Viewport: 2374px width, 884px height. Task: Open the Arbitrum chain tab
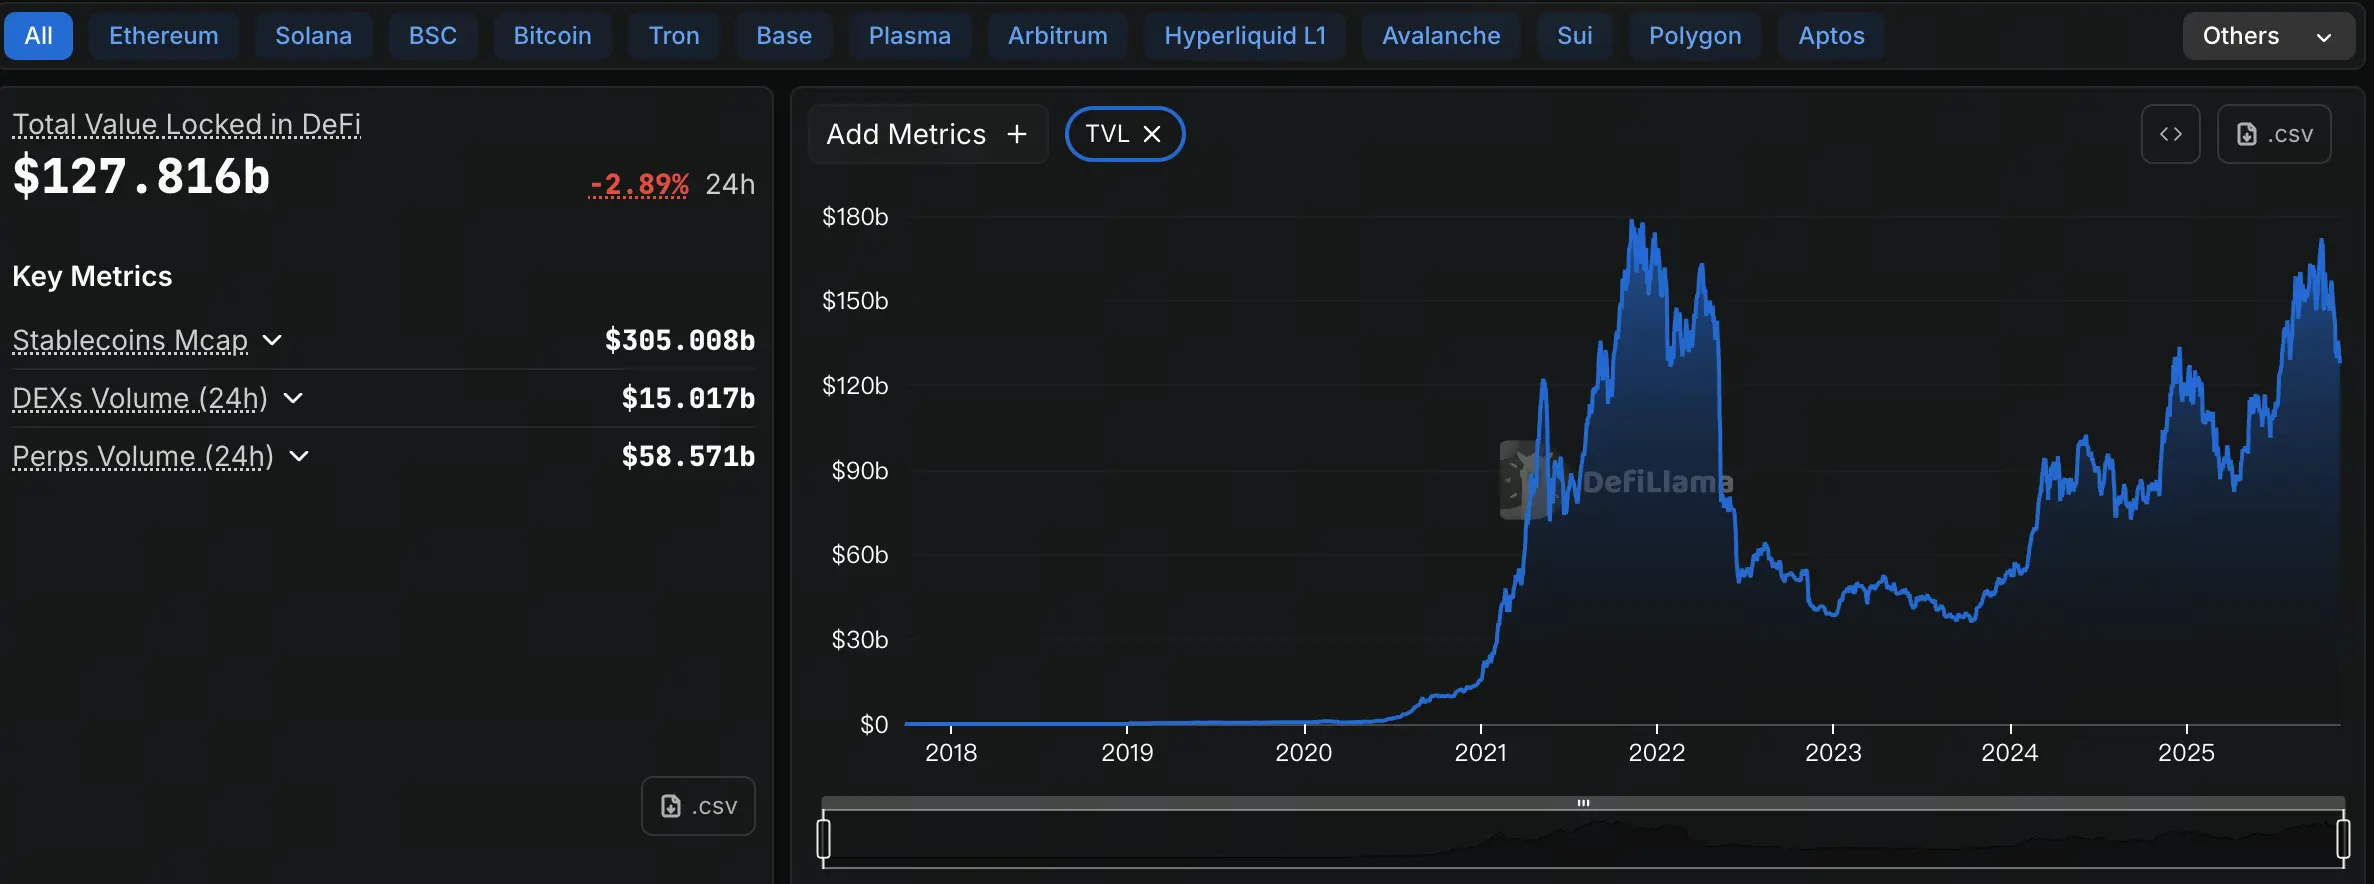coord(1057,36)
